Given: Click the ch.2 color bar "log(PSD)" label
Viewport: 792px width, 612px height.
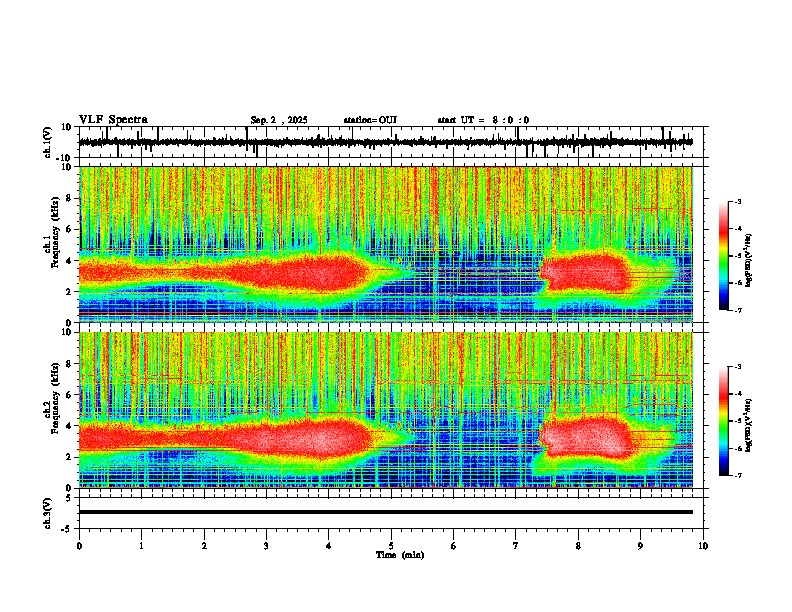Looking at the screenshot, I should tap(749, 425).
